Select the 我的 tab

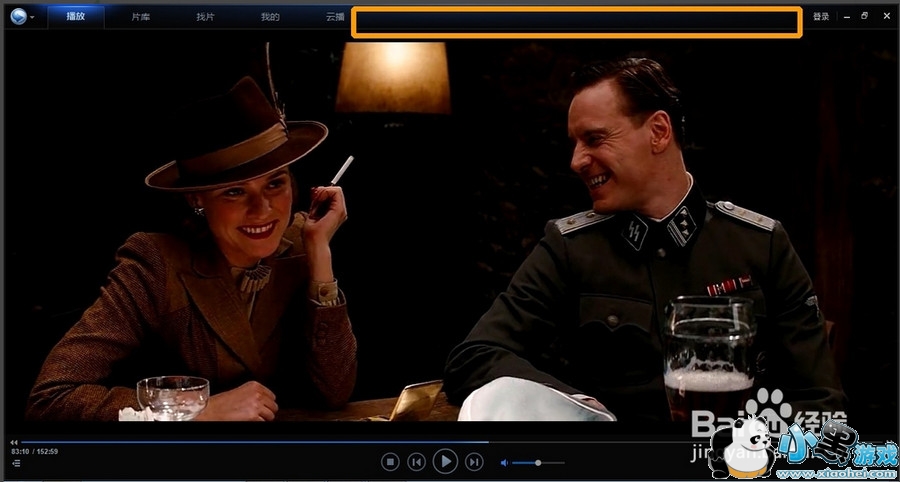point(270,17)
